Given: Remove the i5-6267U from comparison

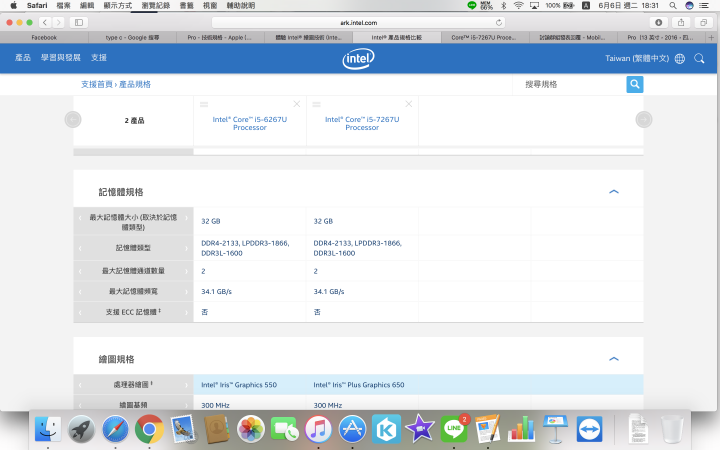Looking at the screenshot, I should tap(297, 104).
